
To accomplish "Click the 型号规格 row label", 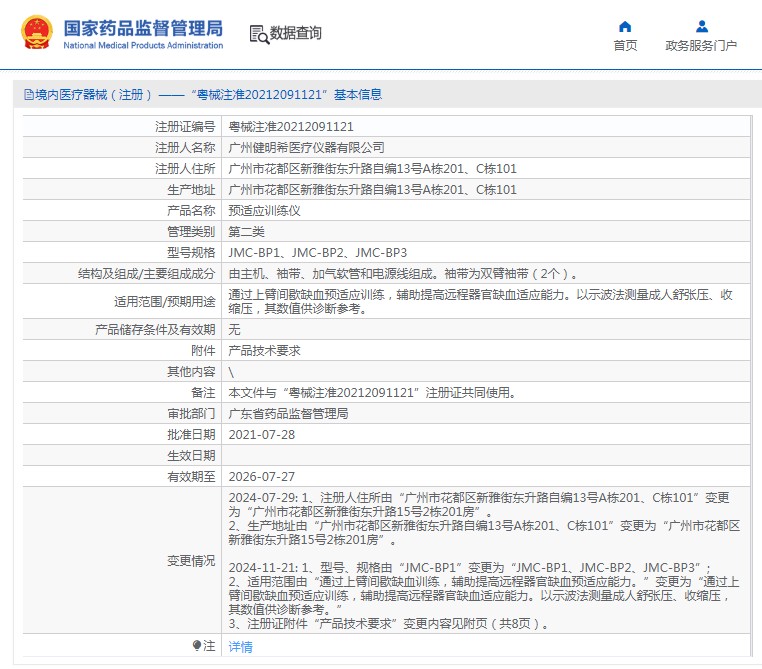I will pyautogui.click(x=191, y=253).
